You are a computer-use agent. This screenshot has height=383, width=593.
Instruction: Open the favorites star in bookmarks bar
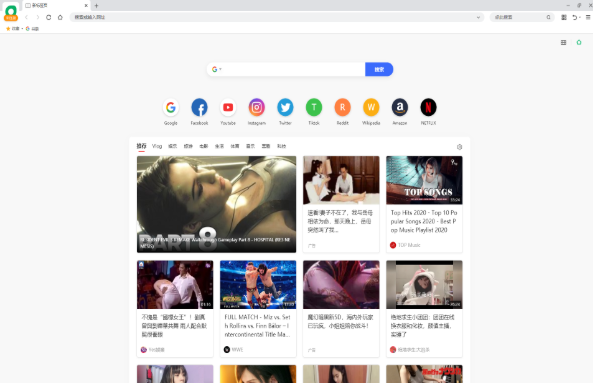pos(8,28)
